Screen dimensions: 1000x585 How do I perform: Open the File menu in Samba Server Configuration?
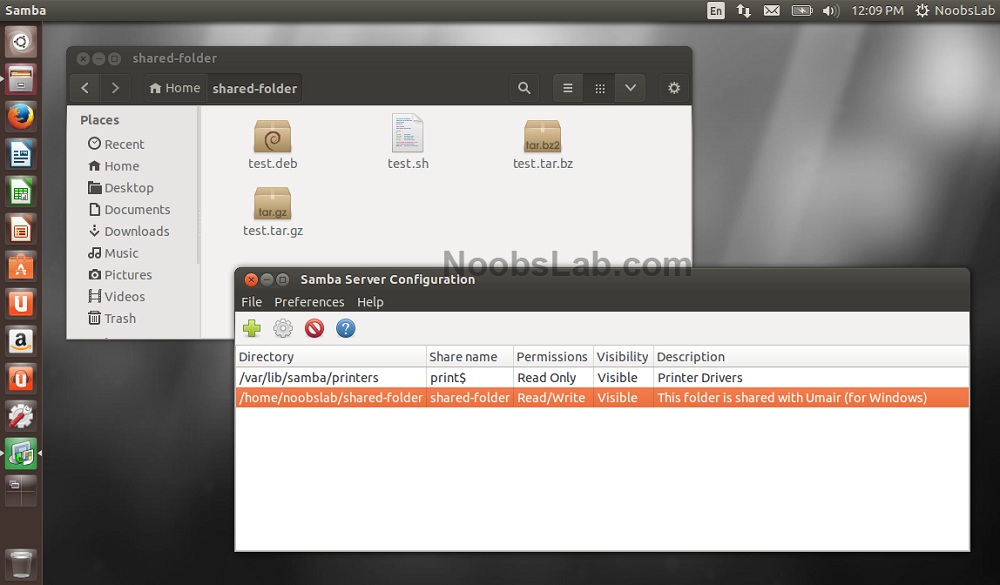pos(251,302)
